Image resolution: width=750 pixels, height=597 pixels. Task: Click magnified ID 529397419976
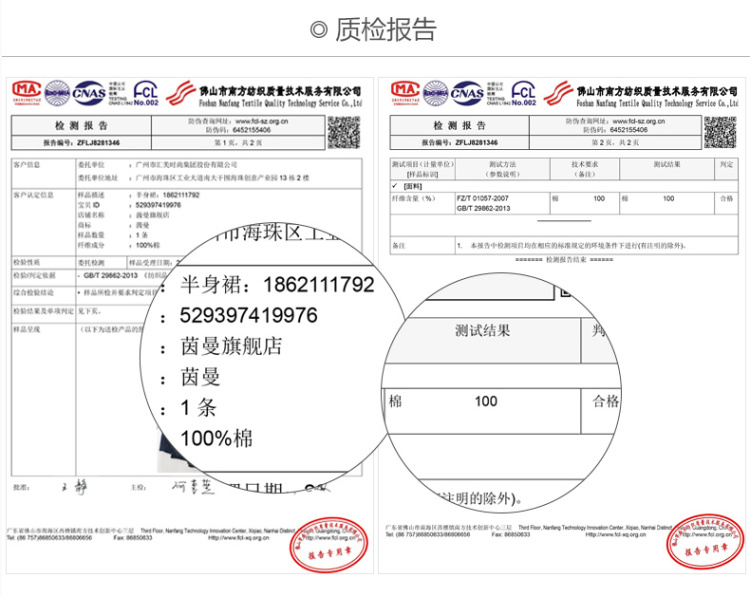(249, 316)
